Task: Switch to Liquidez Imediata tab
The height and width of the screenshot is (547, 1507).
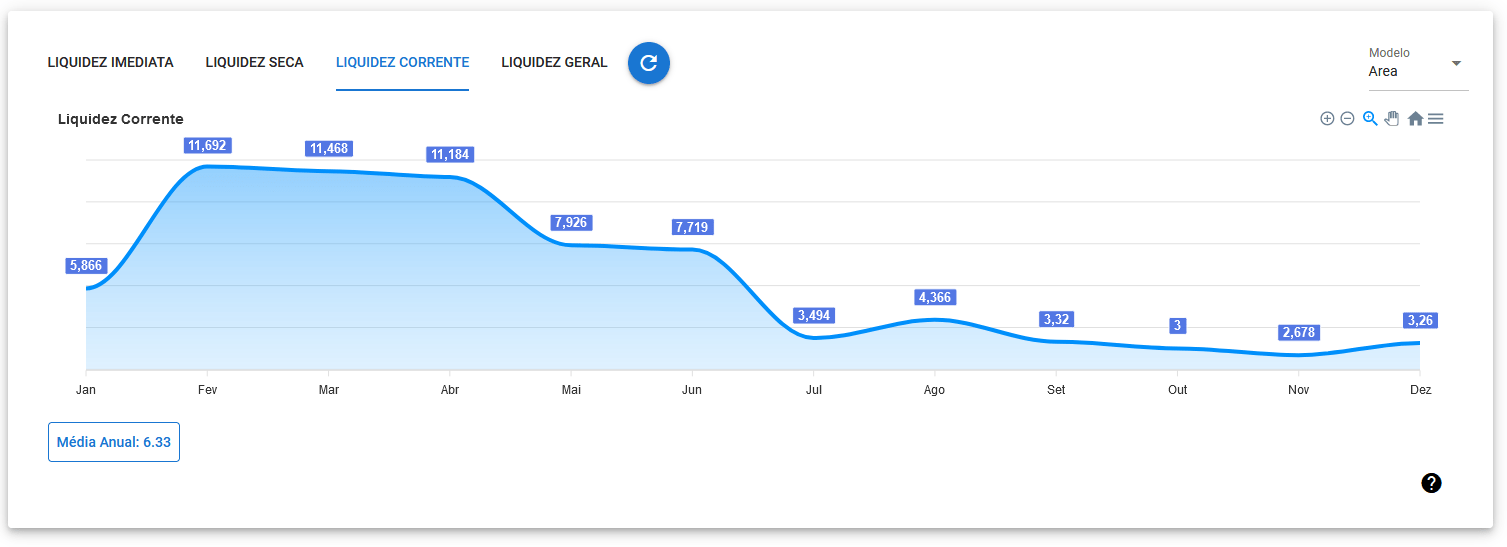Action: 110,63
